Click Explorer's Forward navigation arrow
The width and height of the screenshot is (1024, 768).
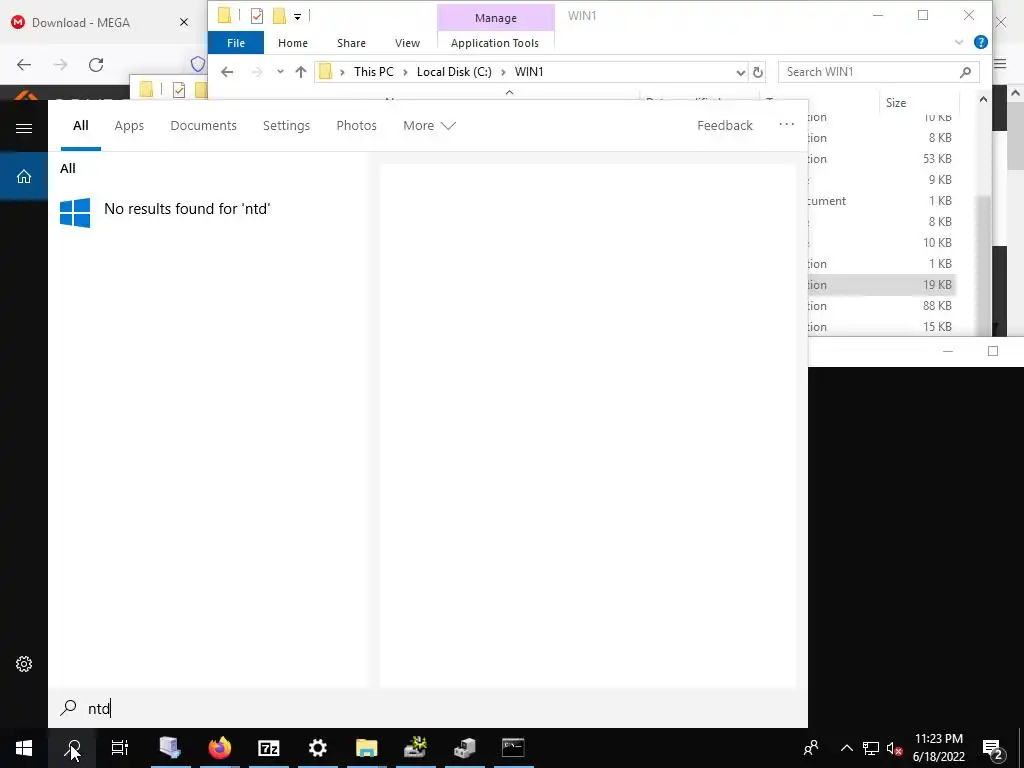[257, 72]
